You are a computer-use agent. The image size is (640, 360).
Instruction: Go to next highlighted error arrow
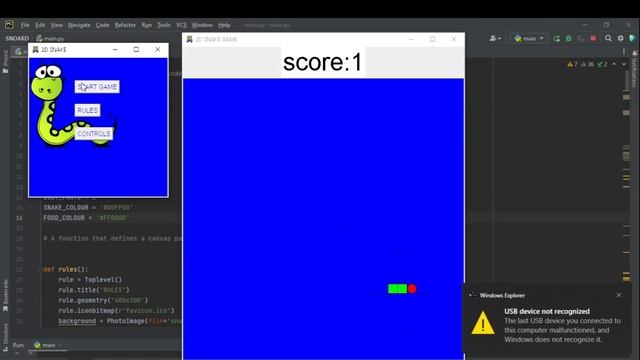pos(624,64)
